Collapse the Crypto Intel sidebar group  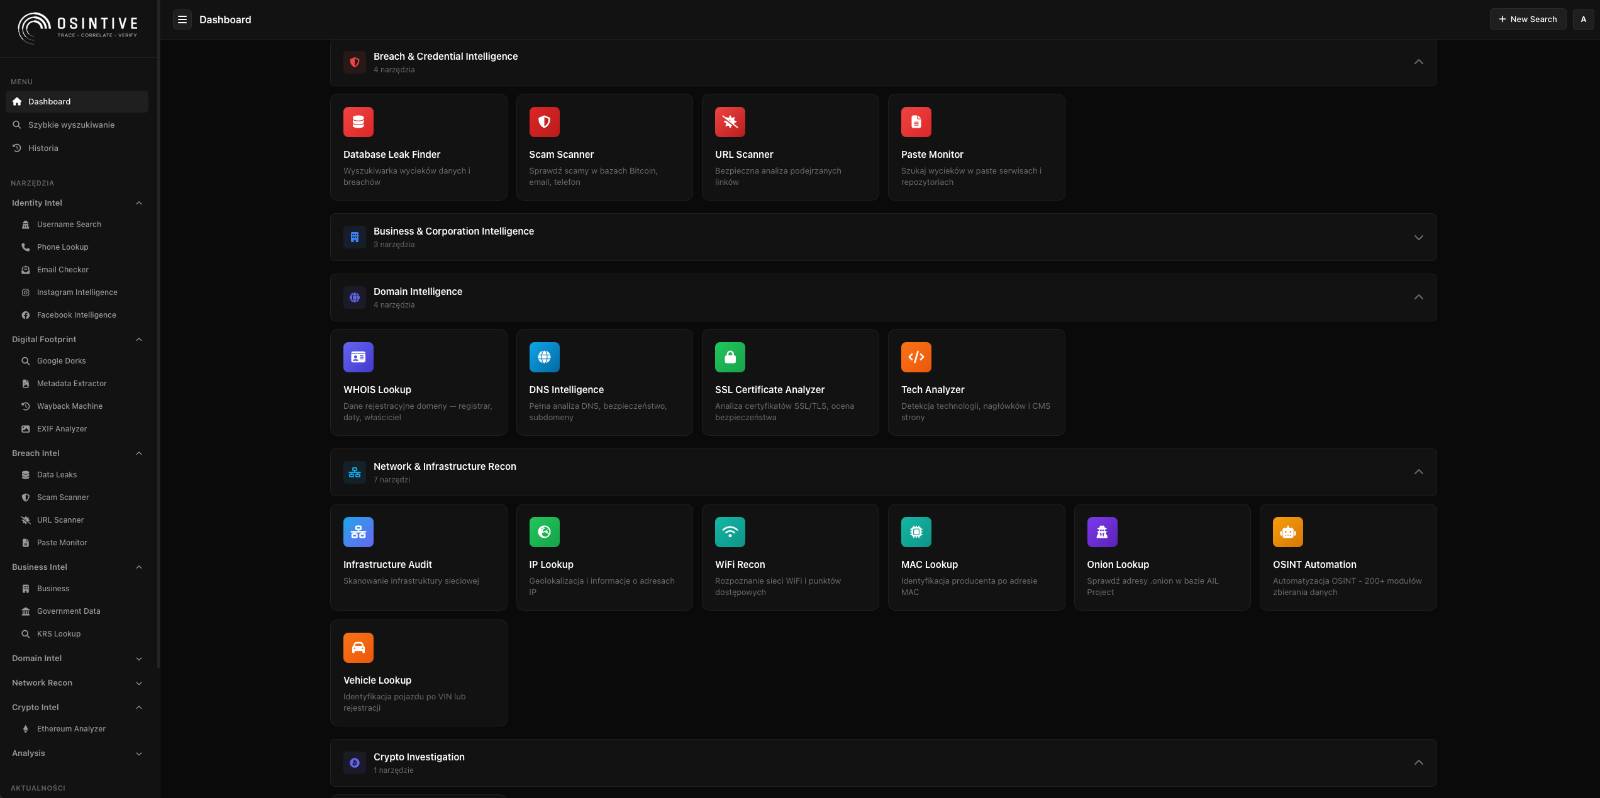point(77,707)
